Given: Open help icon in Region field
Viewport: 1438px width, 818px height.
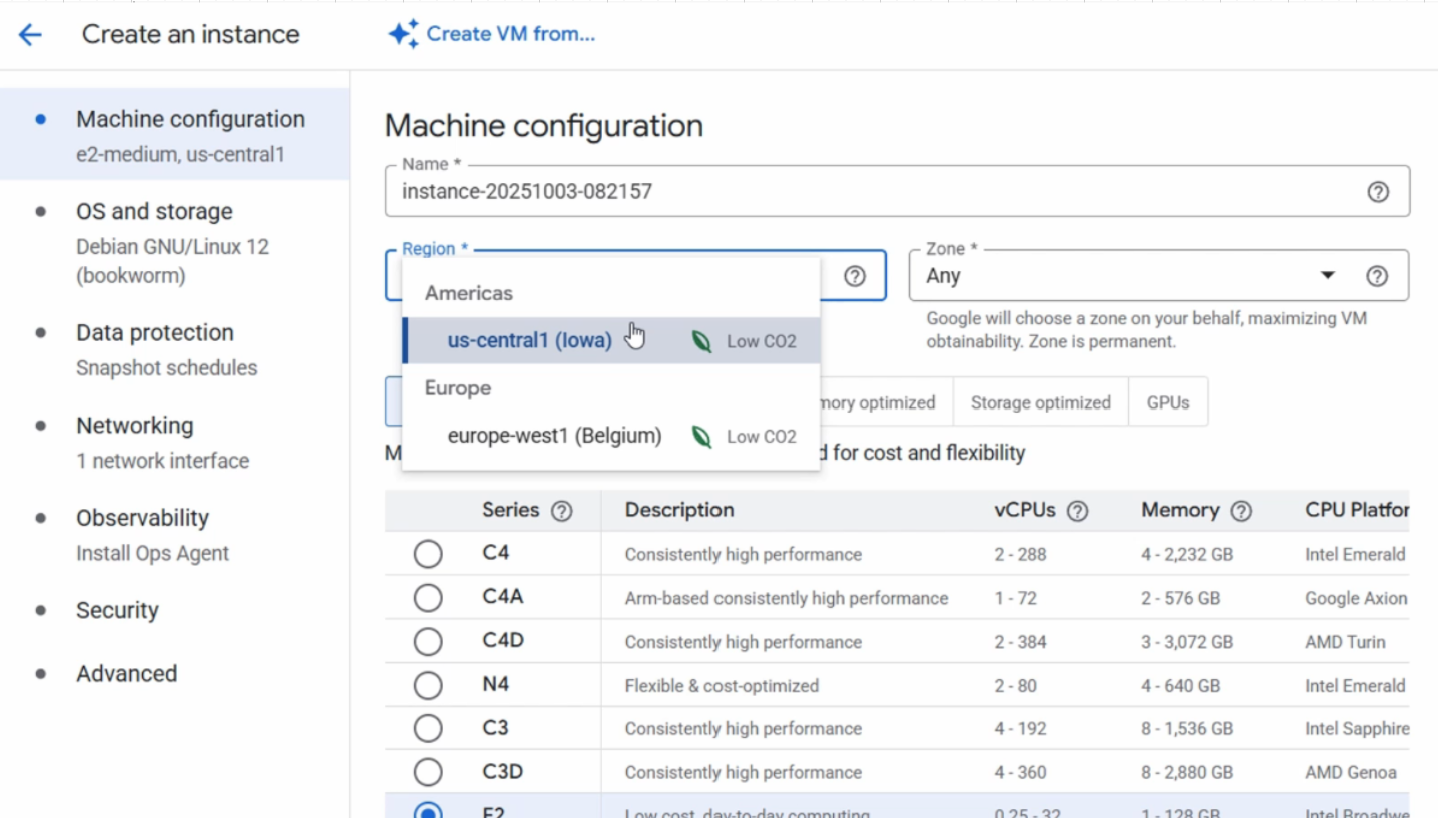Looking at the screenshot, I should pyautogui.click(x=854, y=276).
